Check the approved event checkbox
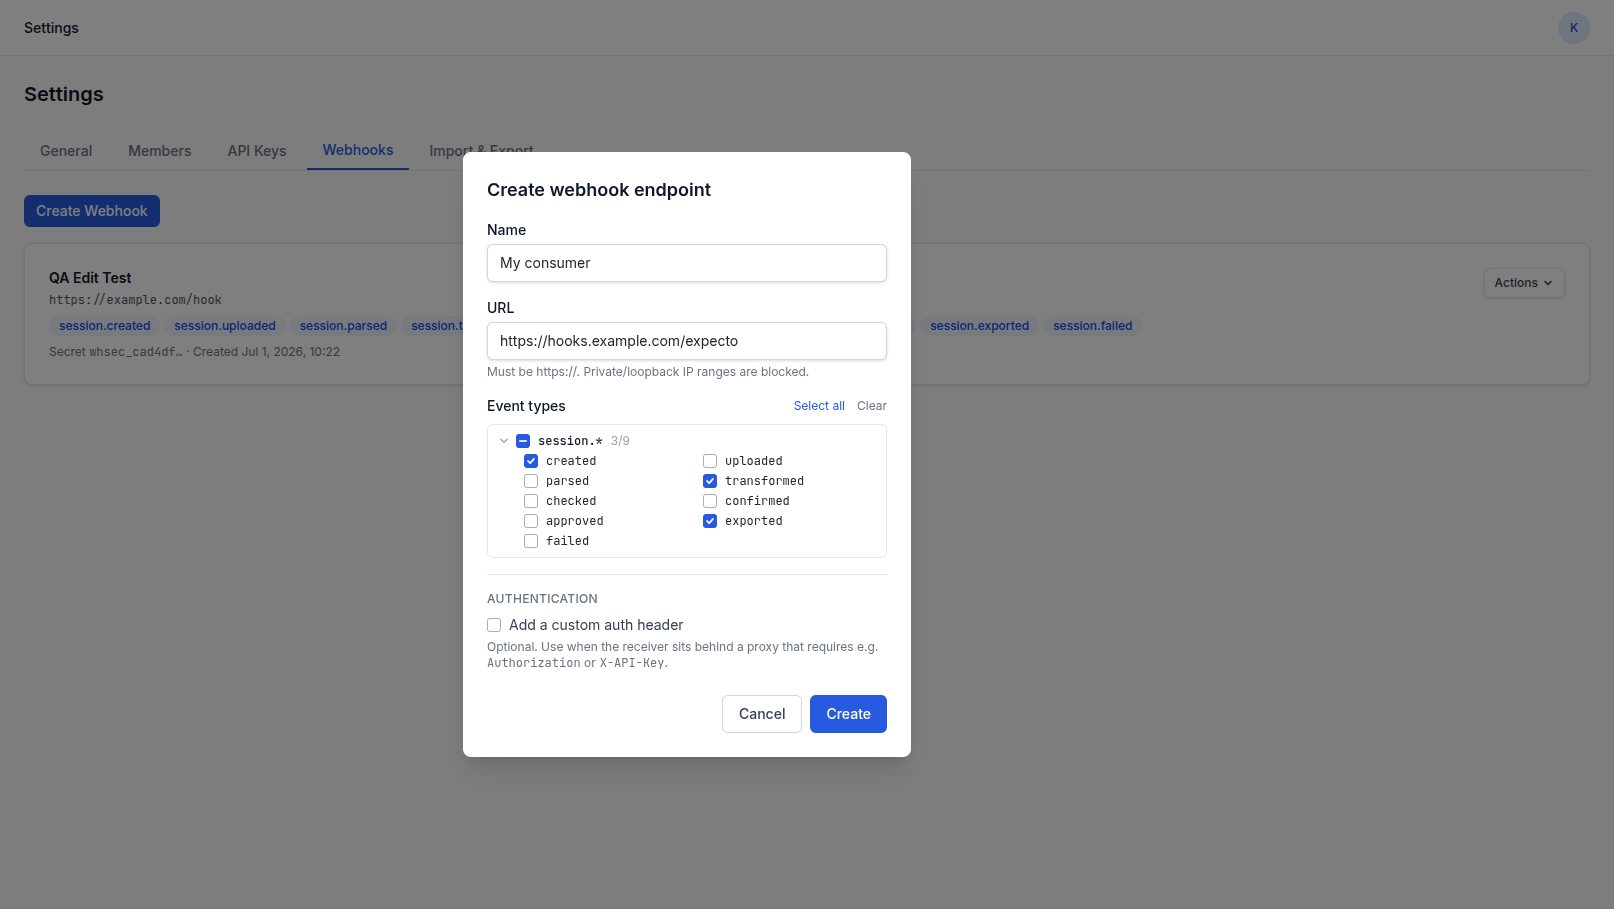The height and width of the screenshot is (909, 1614). [x=531, y=521]
